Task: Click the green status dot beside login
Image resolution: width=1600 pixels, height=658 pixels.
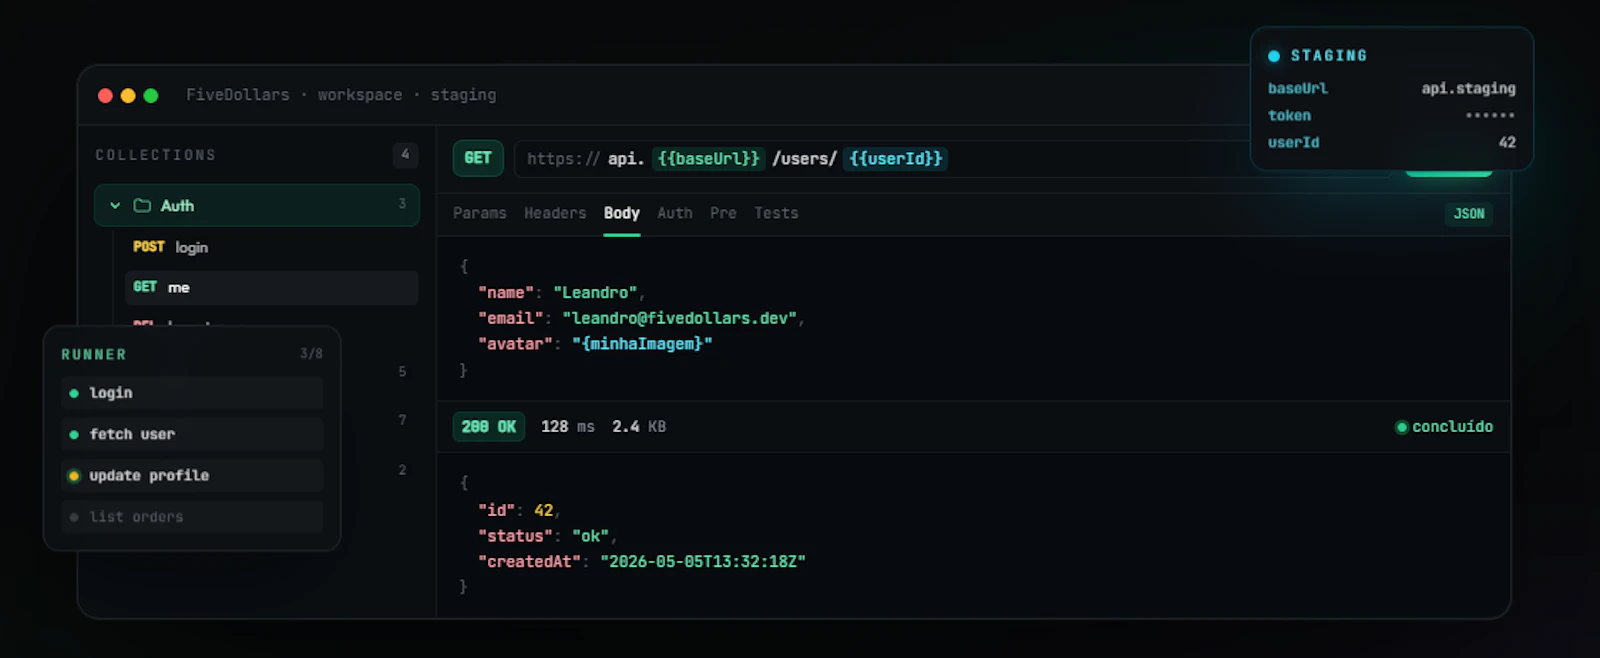Action: coord(74,394)
